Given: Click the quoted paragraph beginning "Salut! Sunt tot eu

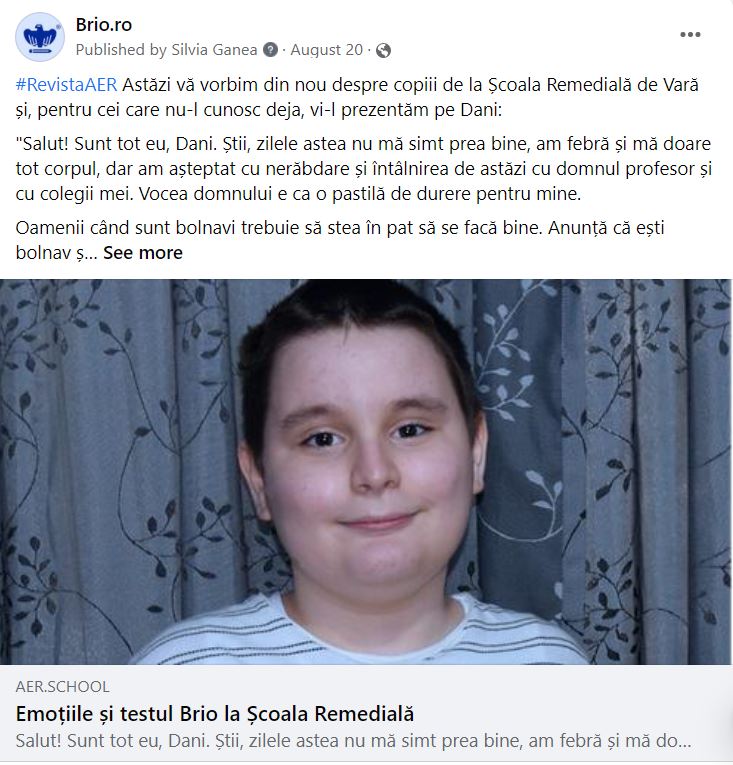Looking at the screenshot, I should tap(364, 169).
